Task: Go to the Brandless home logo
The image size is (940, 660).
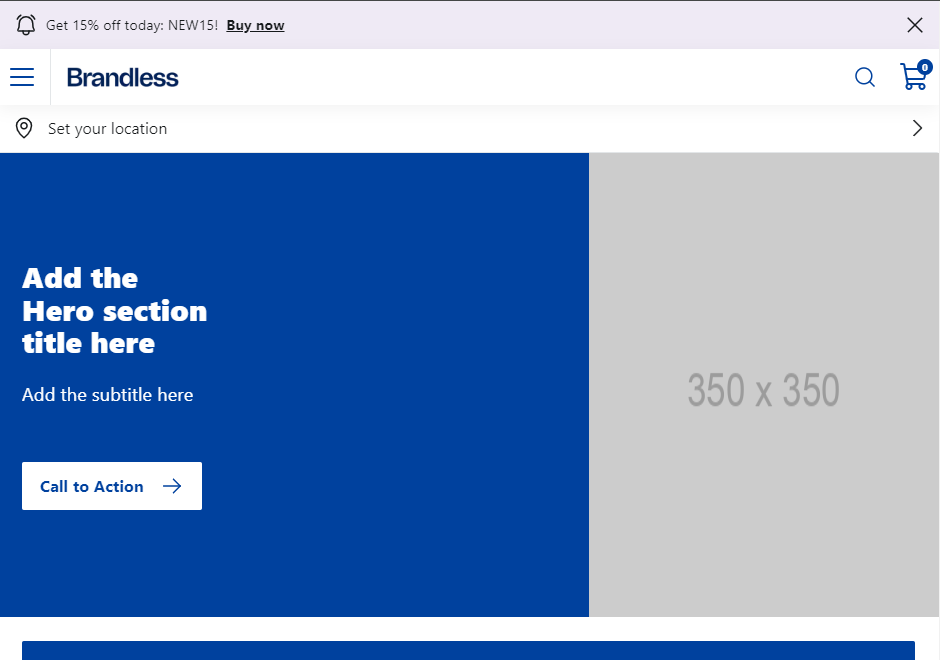Action: pyautogui.click(x=123, y=77)
